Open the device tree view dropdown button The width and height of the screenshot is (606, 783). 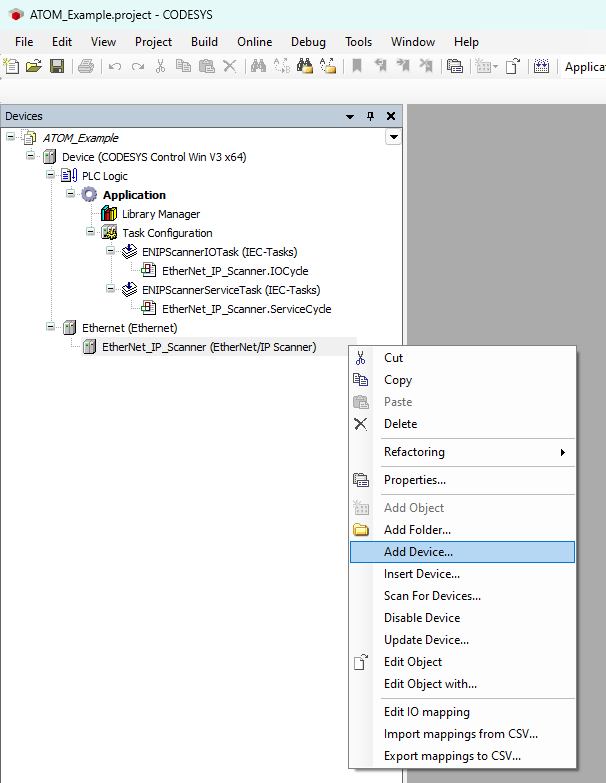pos(393,137)
